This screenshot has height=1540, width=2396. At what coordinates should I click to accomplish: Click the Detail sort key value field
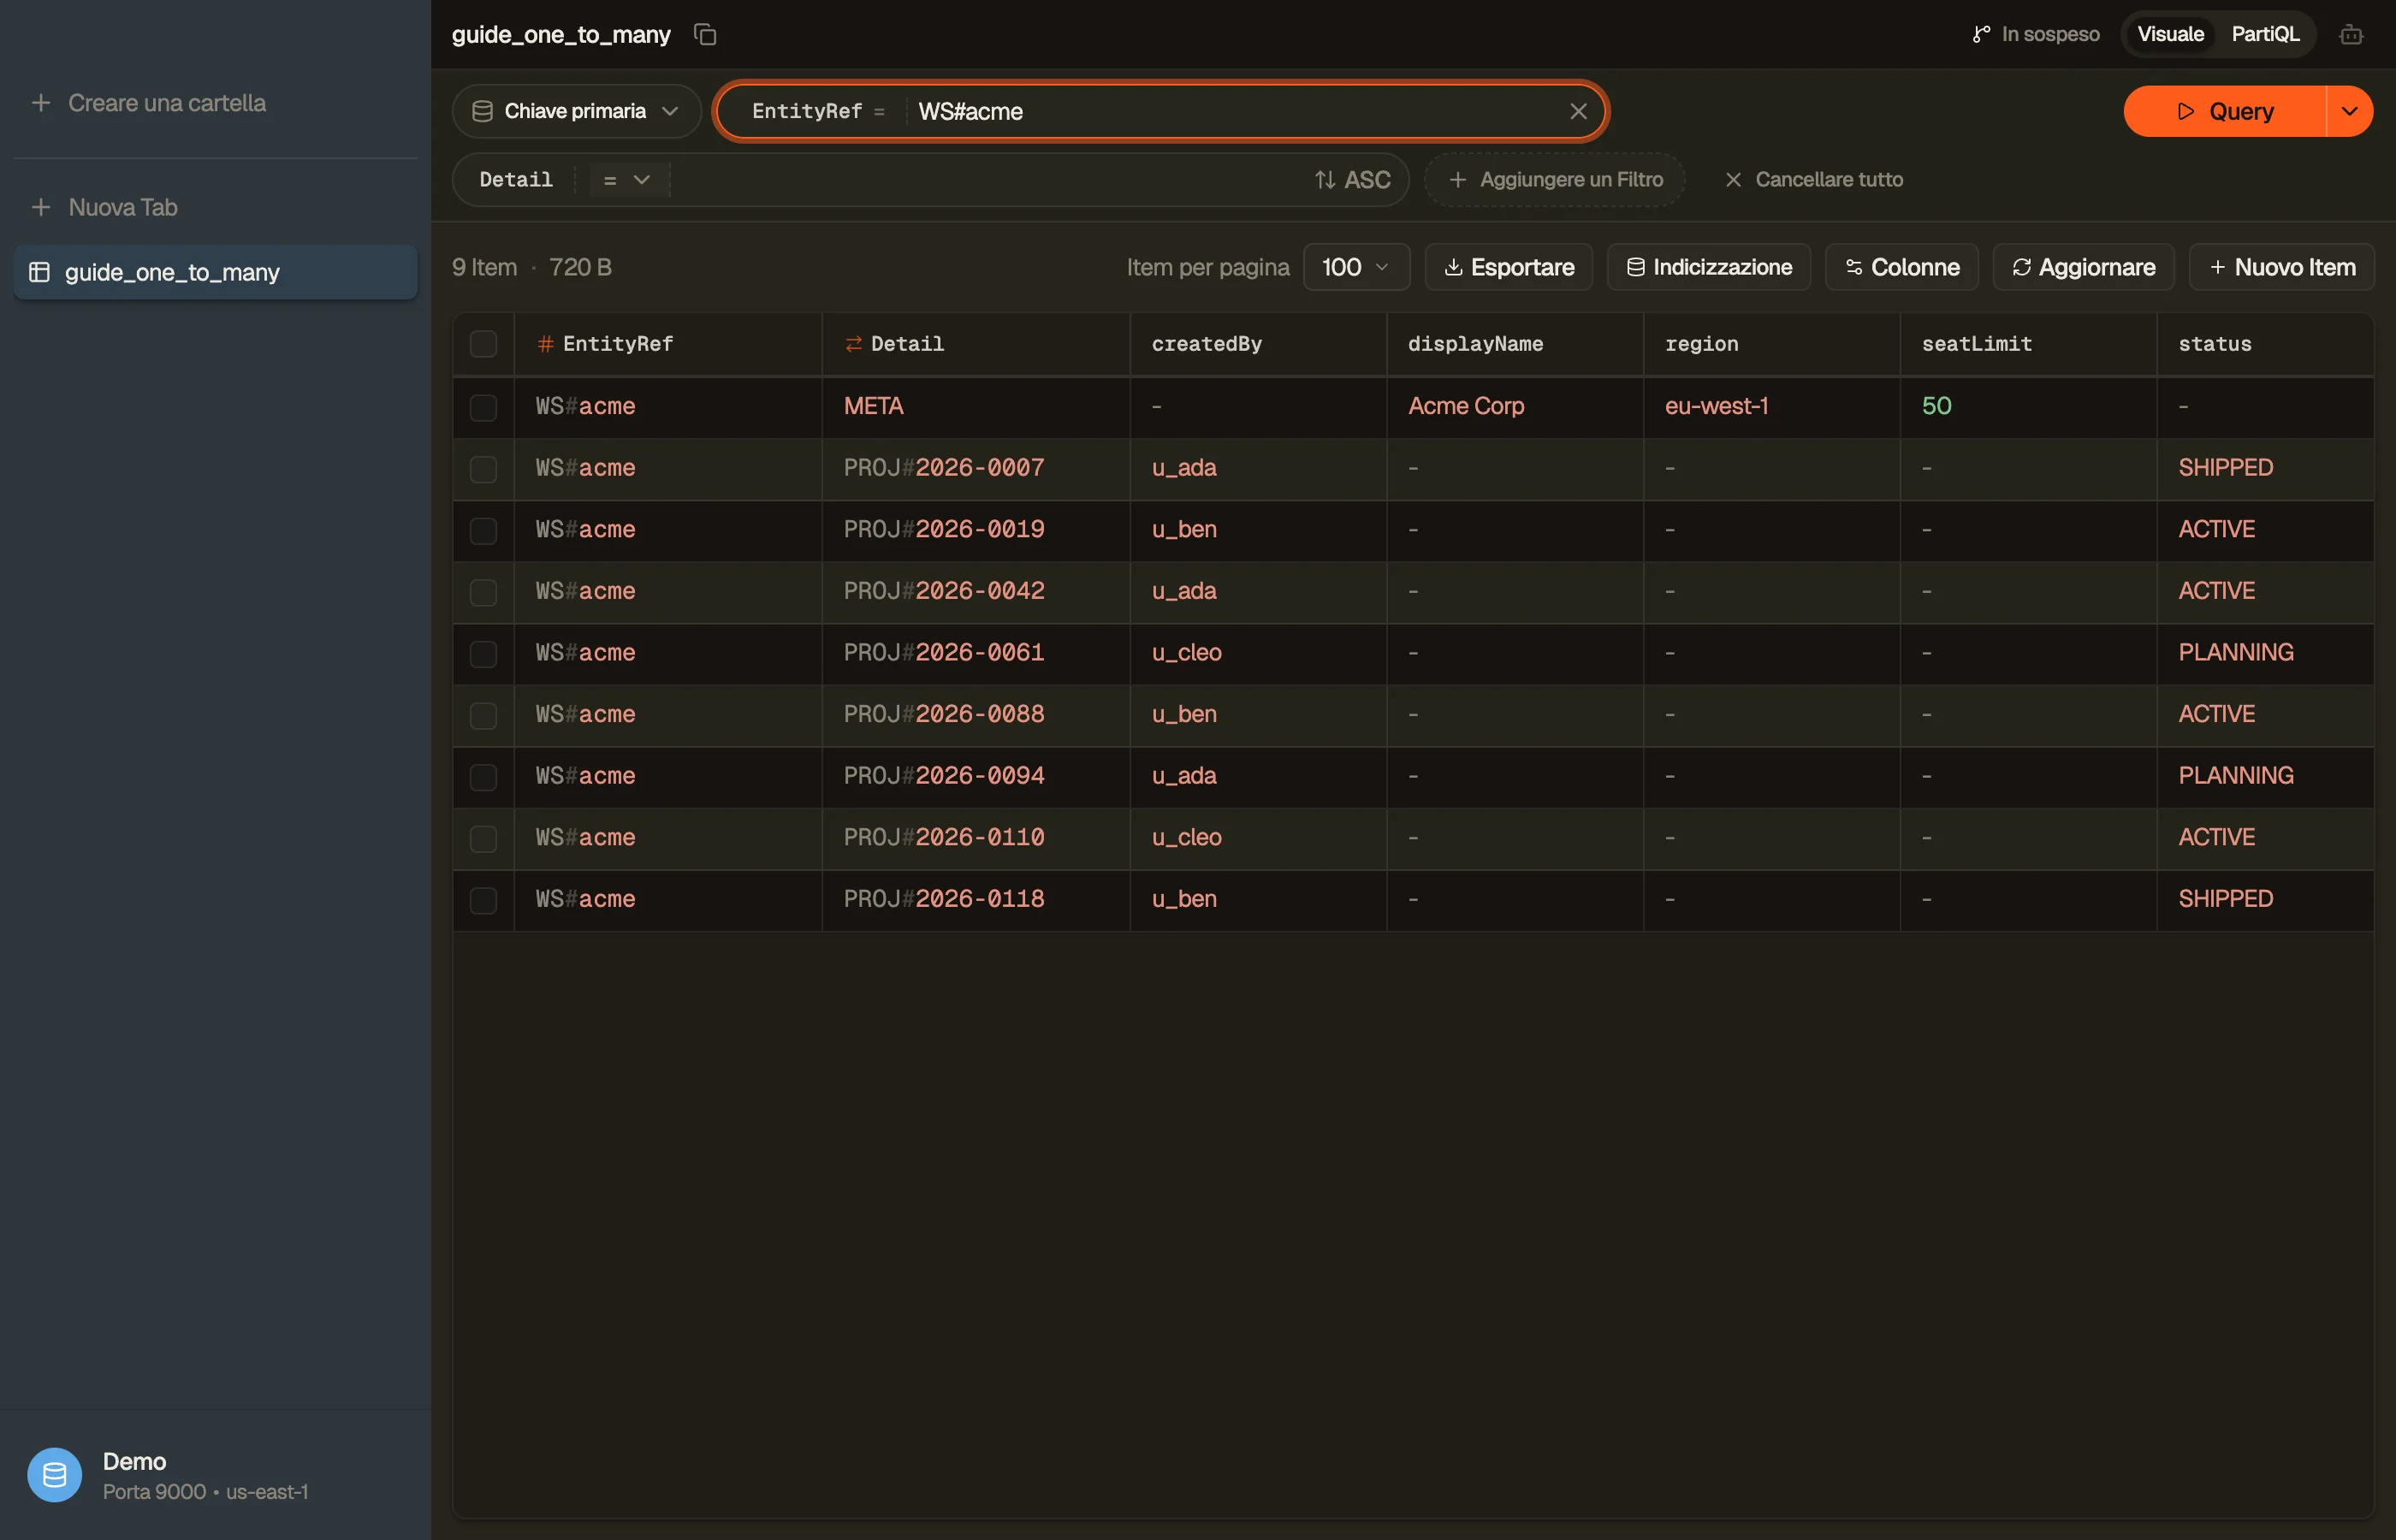click(989, 180)
